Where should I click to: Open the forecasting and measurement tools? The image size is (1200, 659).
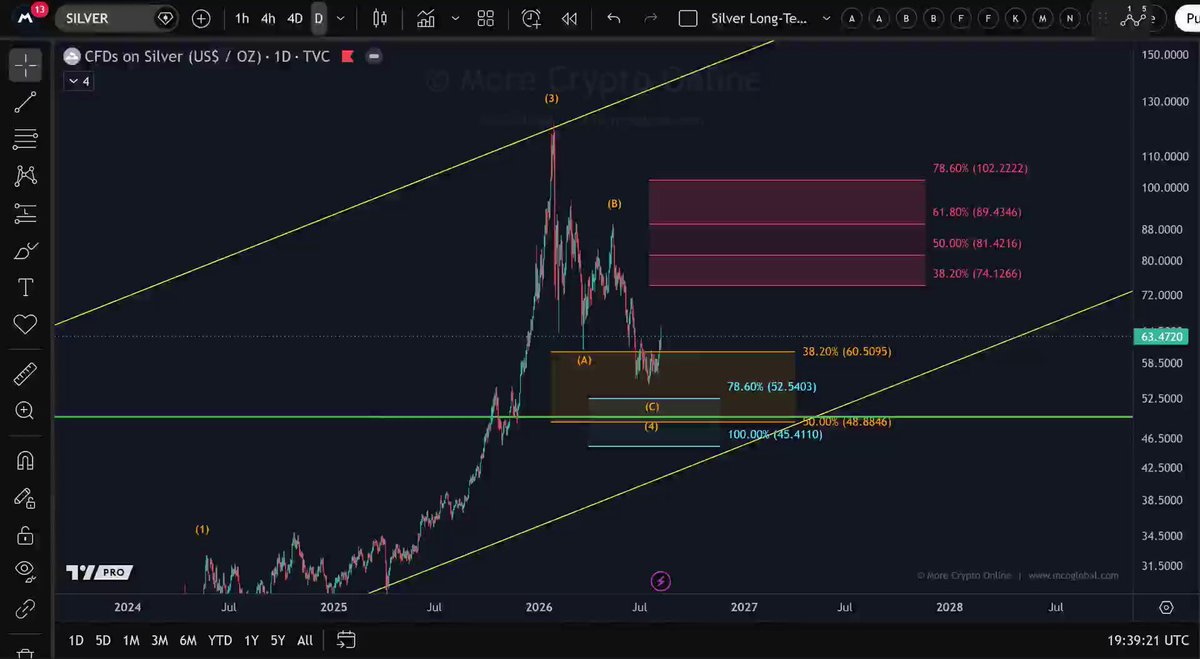(x=25, y=213)
